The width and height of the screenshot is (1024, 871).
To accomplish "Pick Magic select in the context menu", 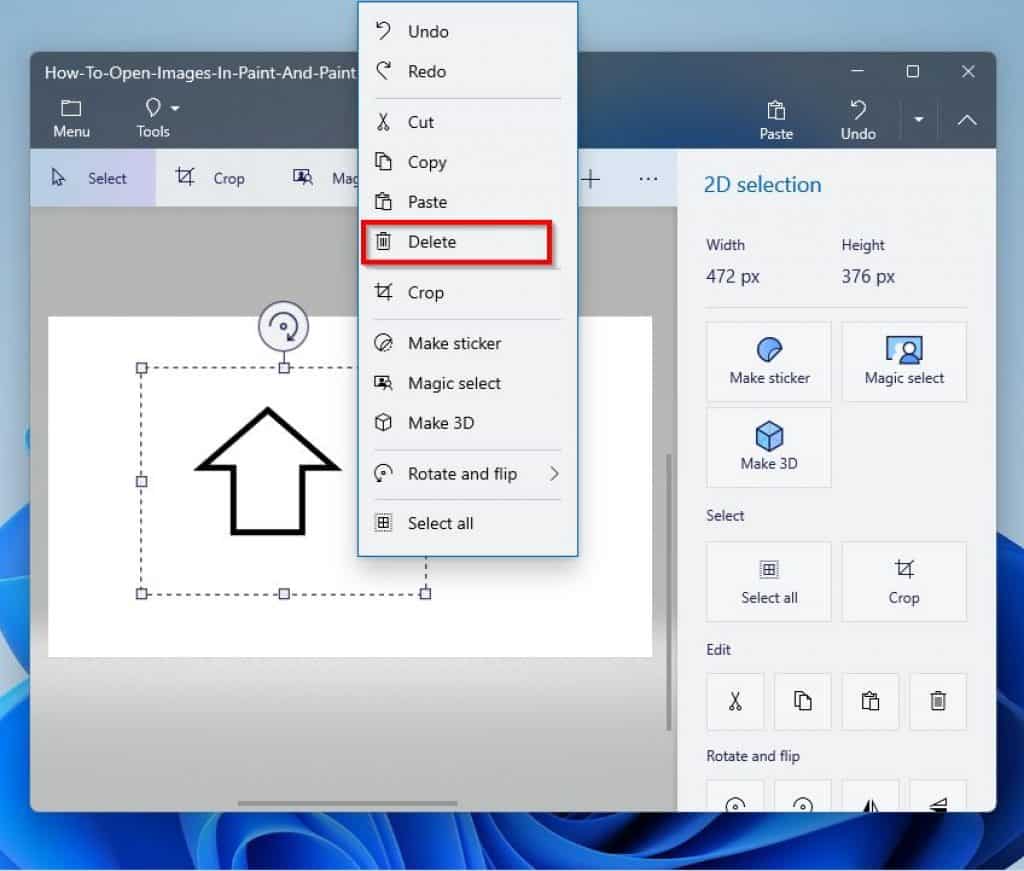I will [x=468, y=383].
